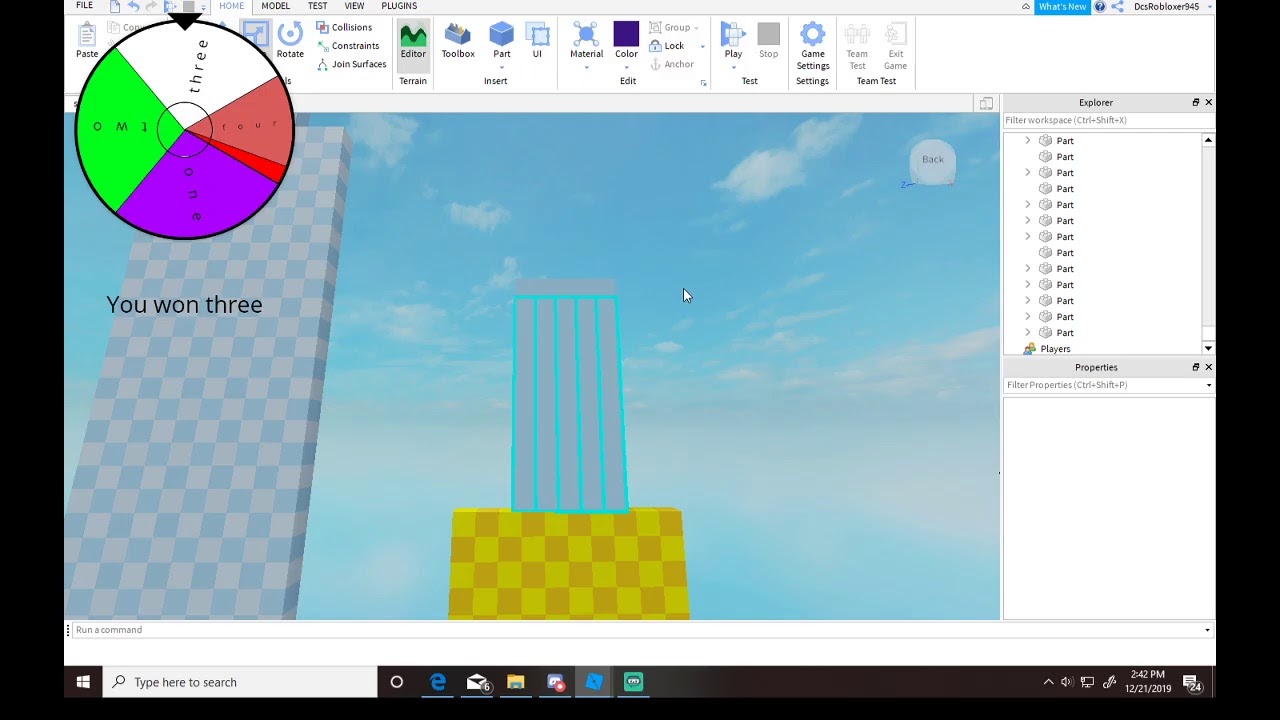The image size is (1280, 720).
Task: Click the Redo arrow in quick access bar
Action: (151, 6)
